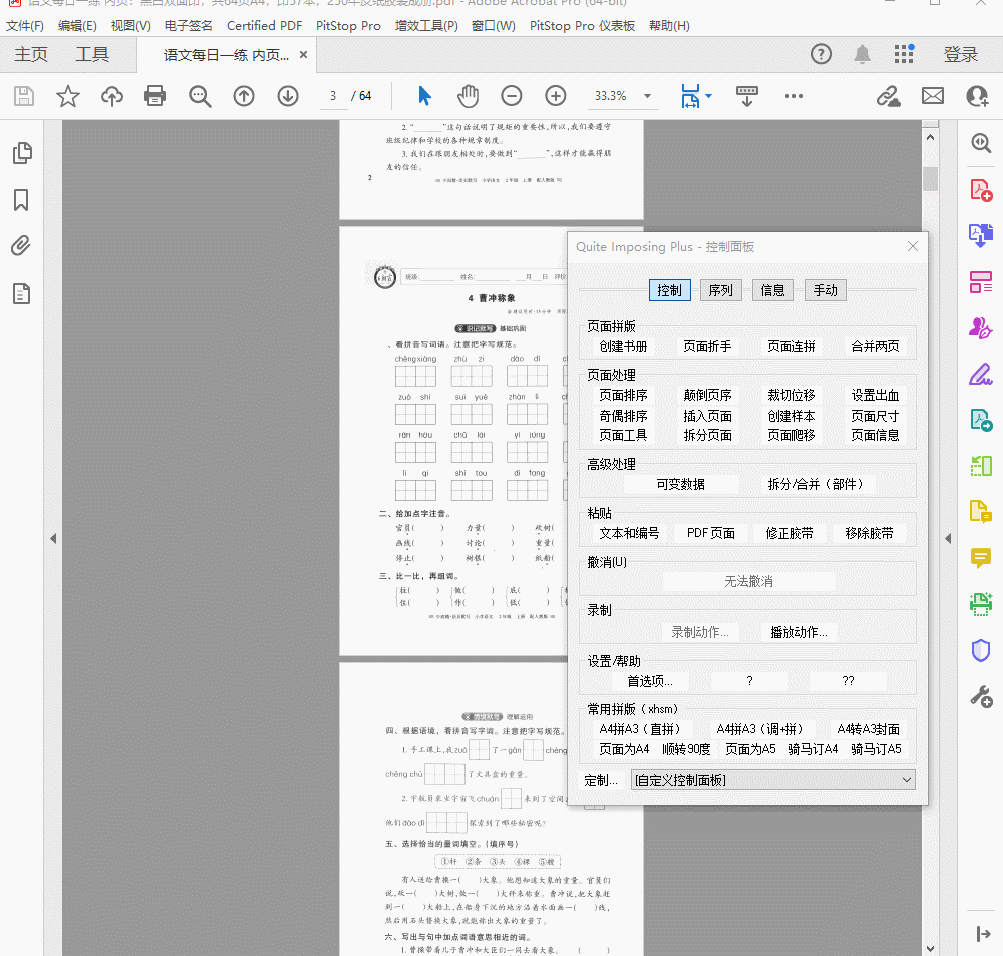Open the page thumbnails panel

click(x=22, y=153)
